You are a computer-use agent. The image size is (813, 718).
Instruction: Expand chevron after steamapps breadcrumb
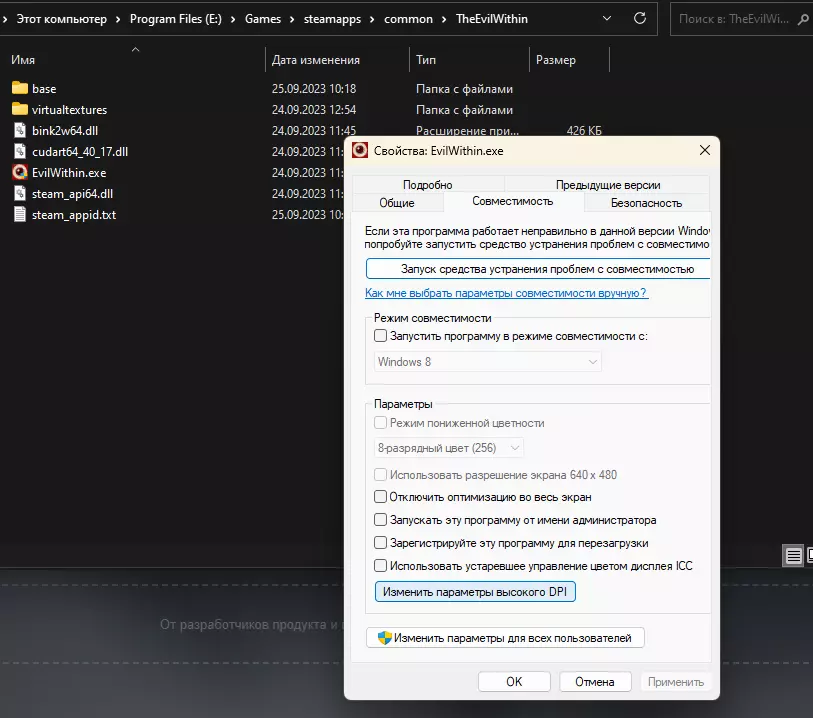[x=372, y=19]
